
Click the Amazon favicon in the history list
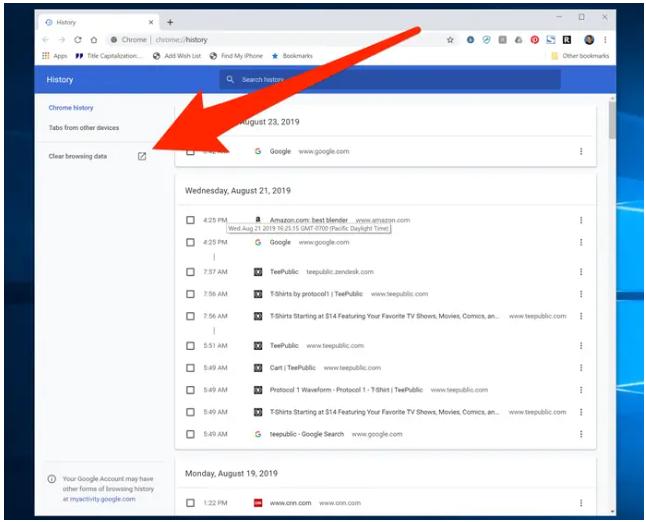click(x=258, y=220)
